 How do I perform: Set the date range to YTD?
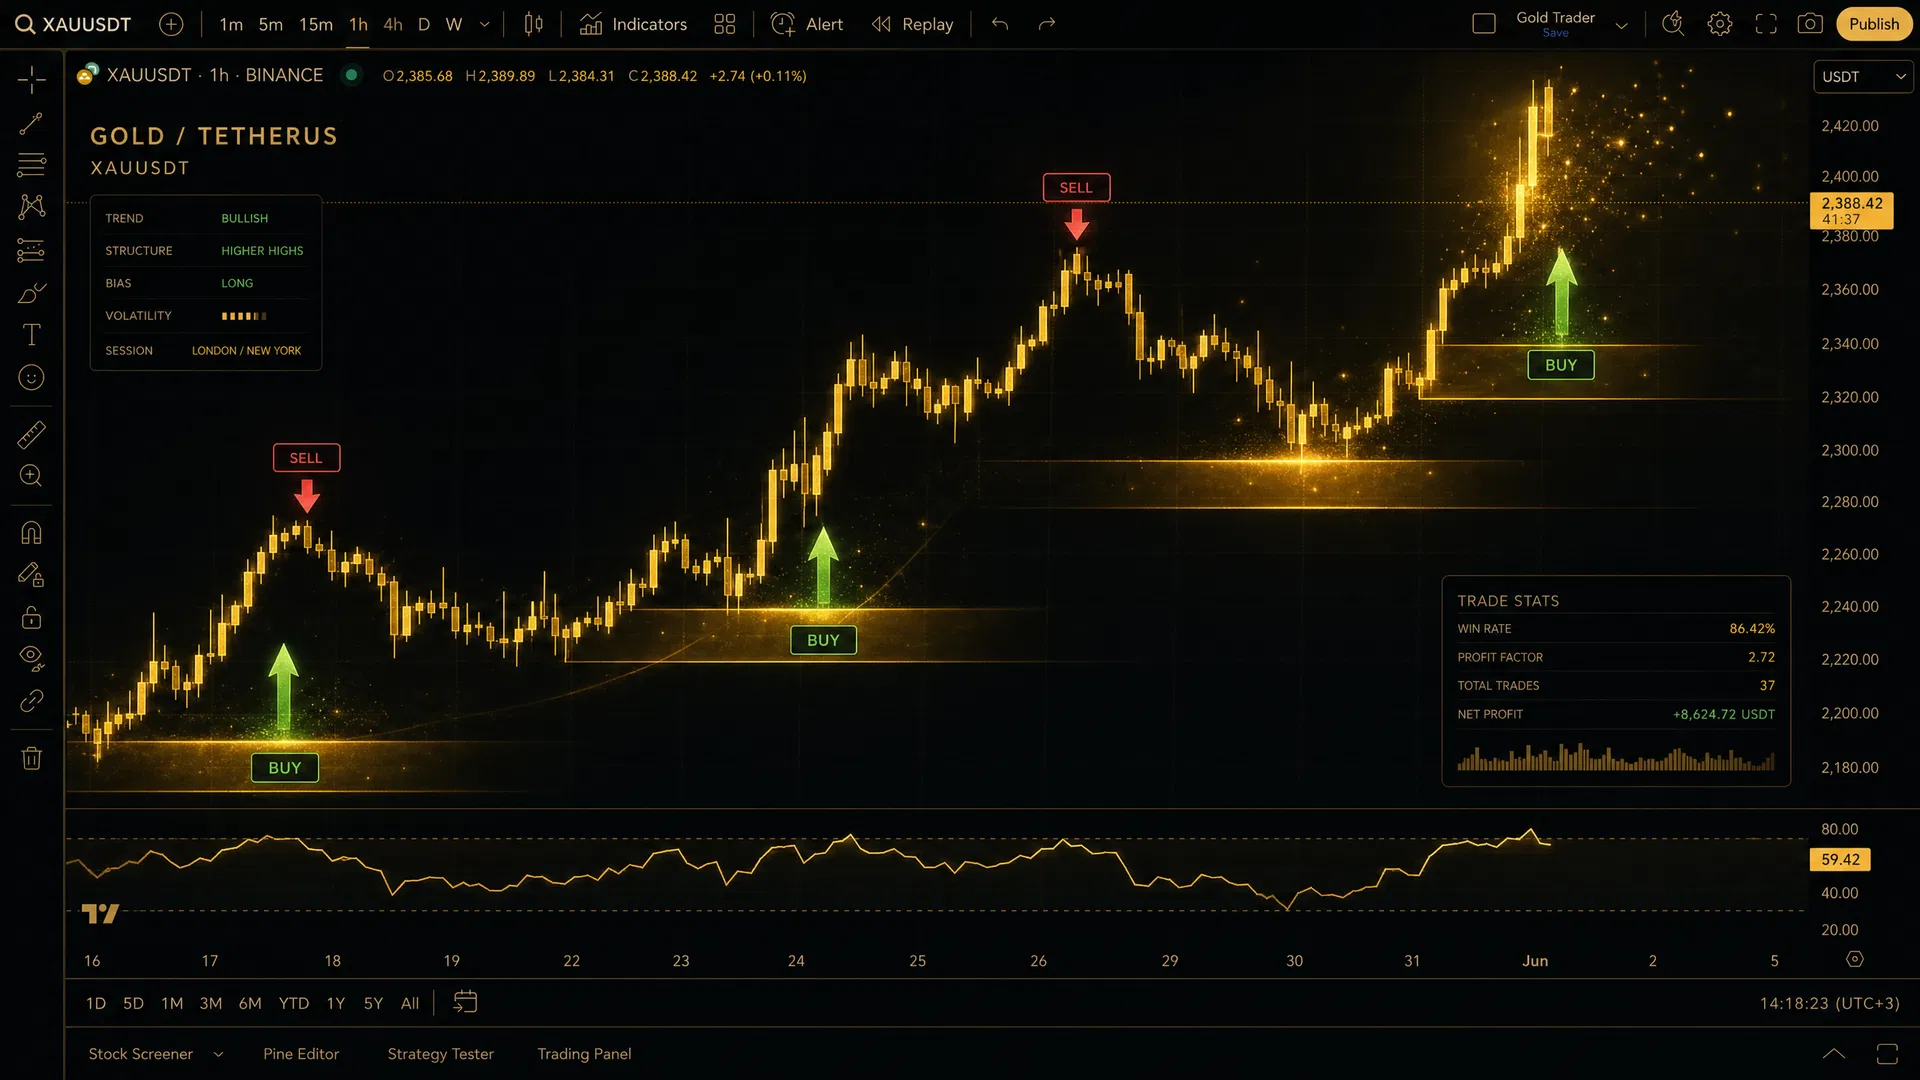[x=294, y=1003]
